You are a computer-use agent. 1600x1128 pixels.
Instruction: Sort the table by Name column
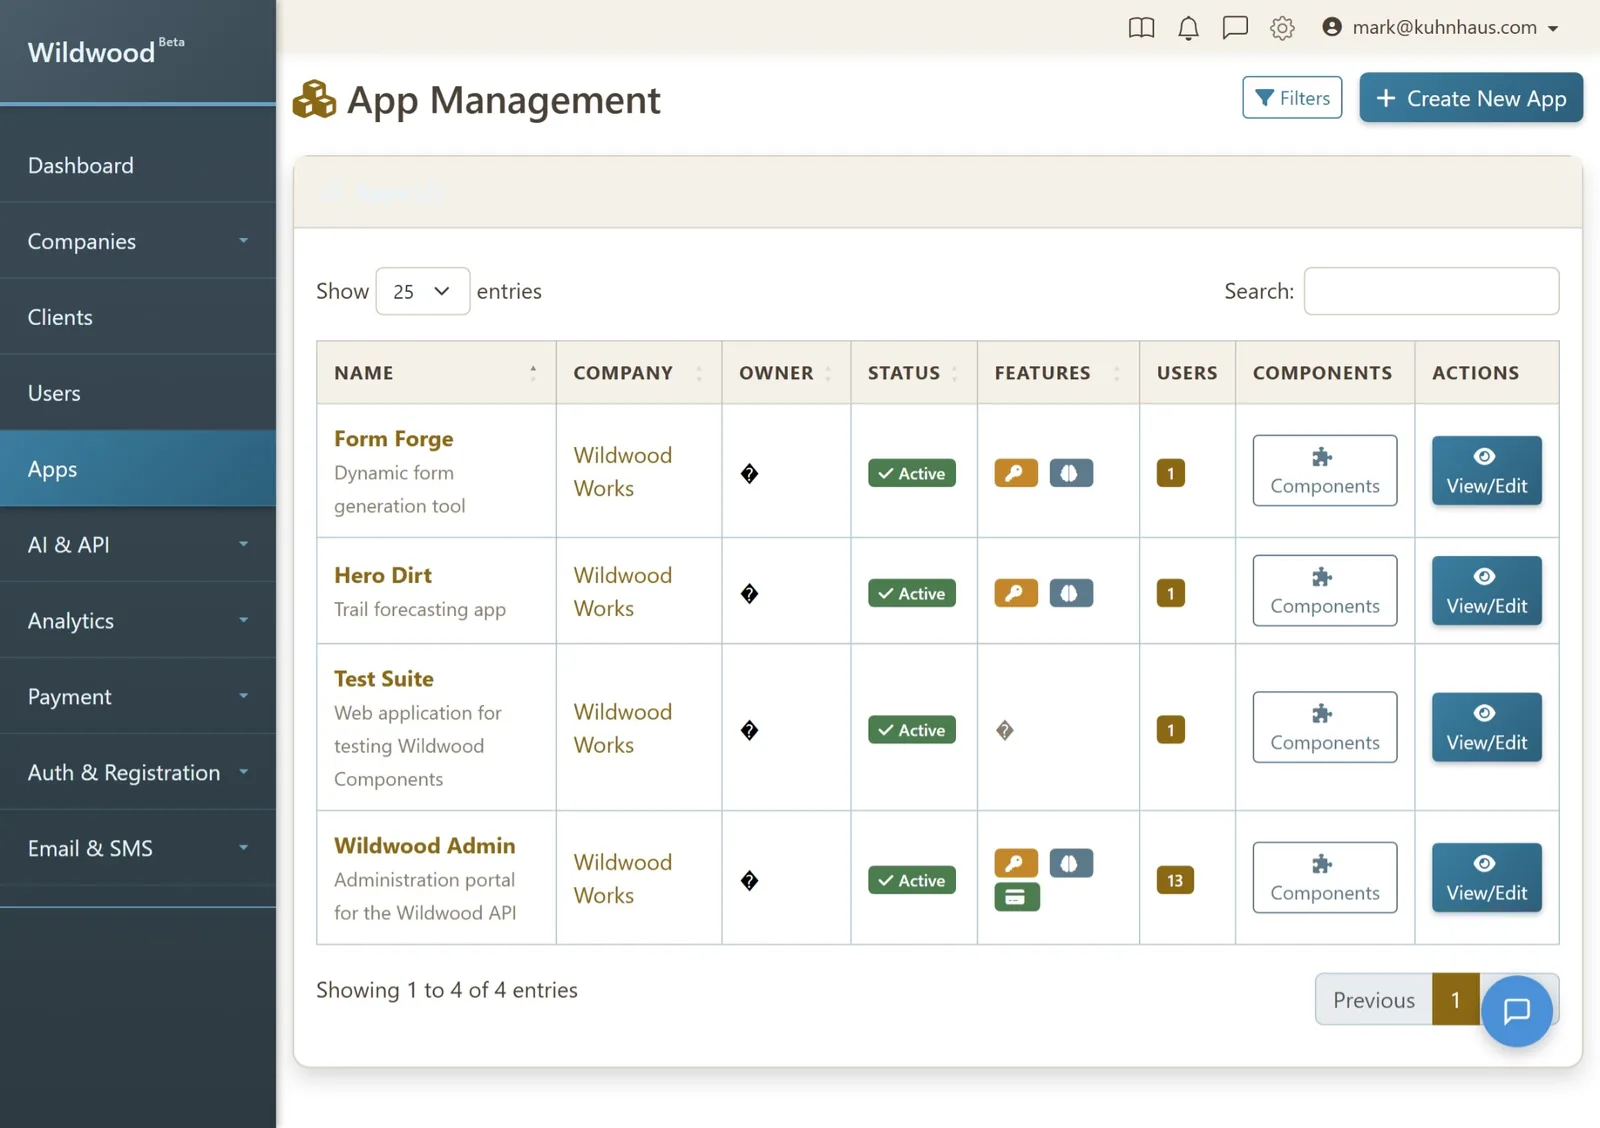[x=436, y=373]
